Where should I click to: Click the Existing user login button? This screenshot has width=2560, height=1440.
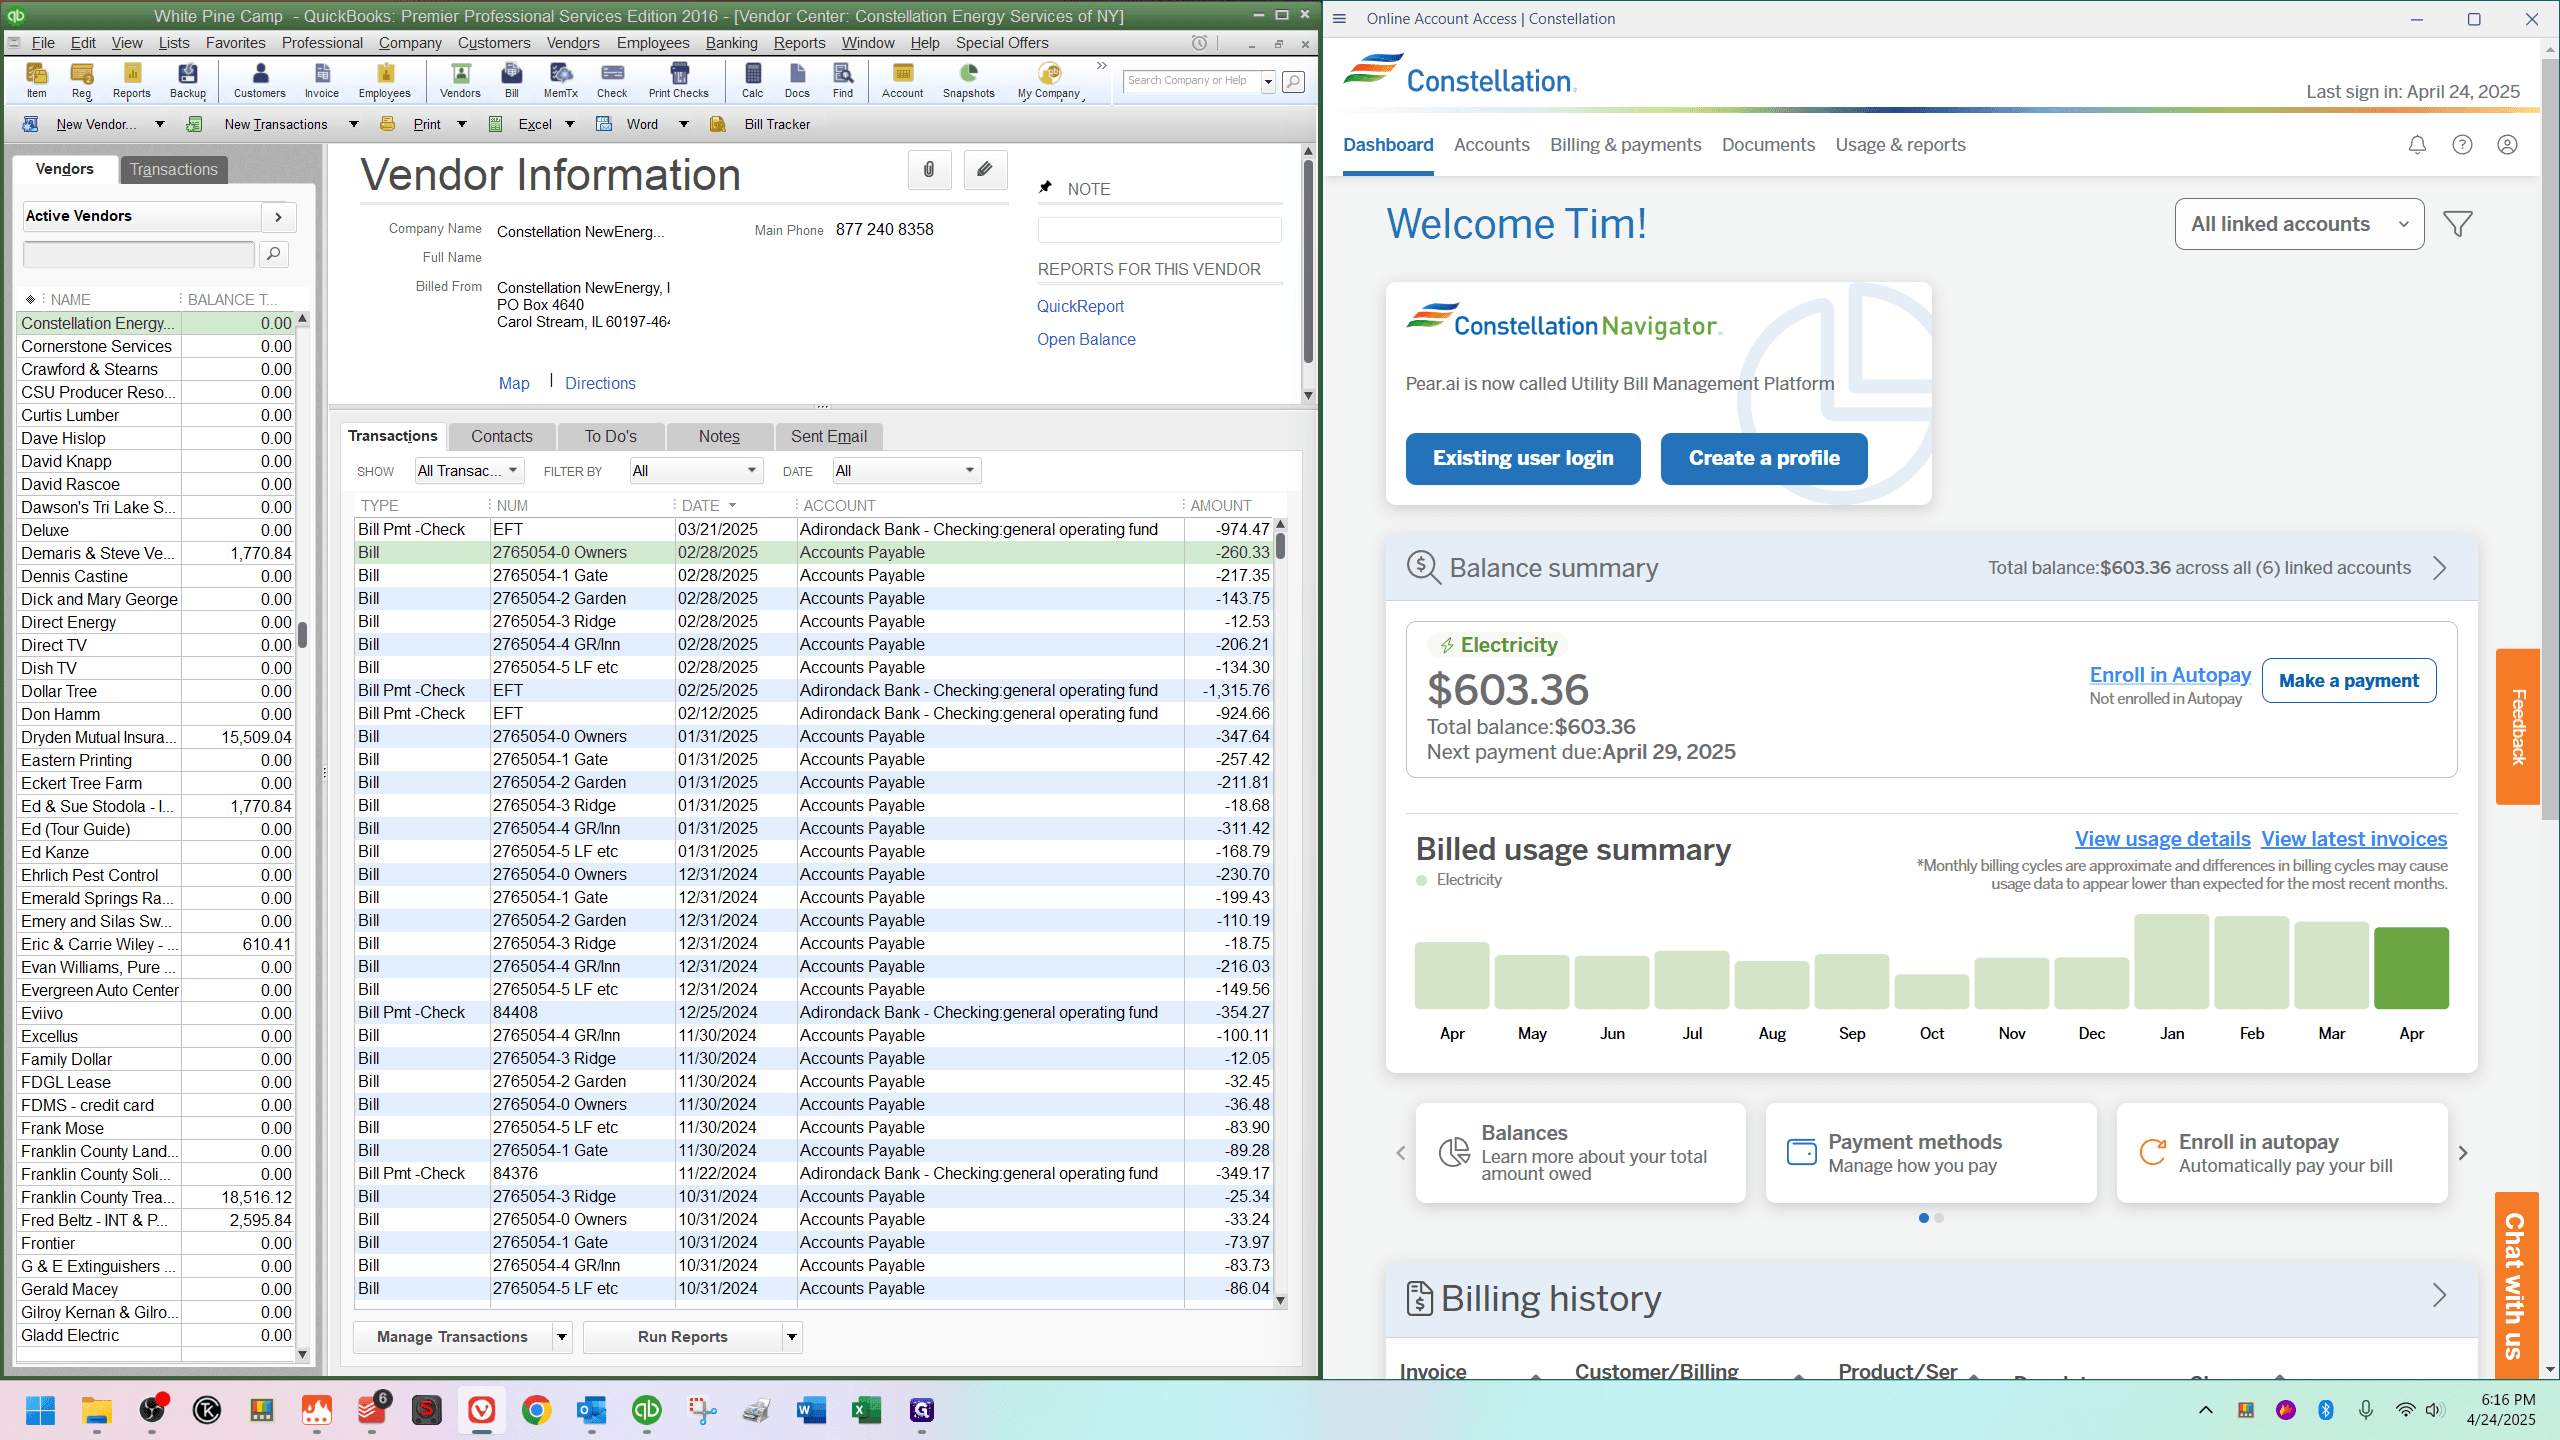[1523, 458]
